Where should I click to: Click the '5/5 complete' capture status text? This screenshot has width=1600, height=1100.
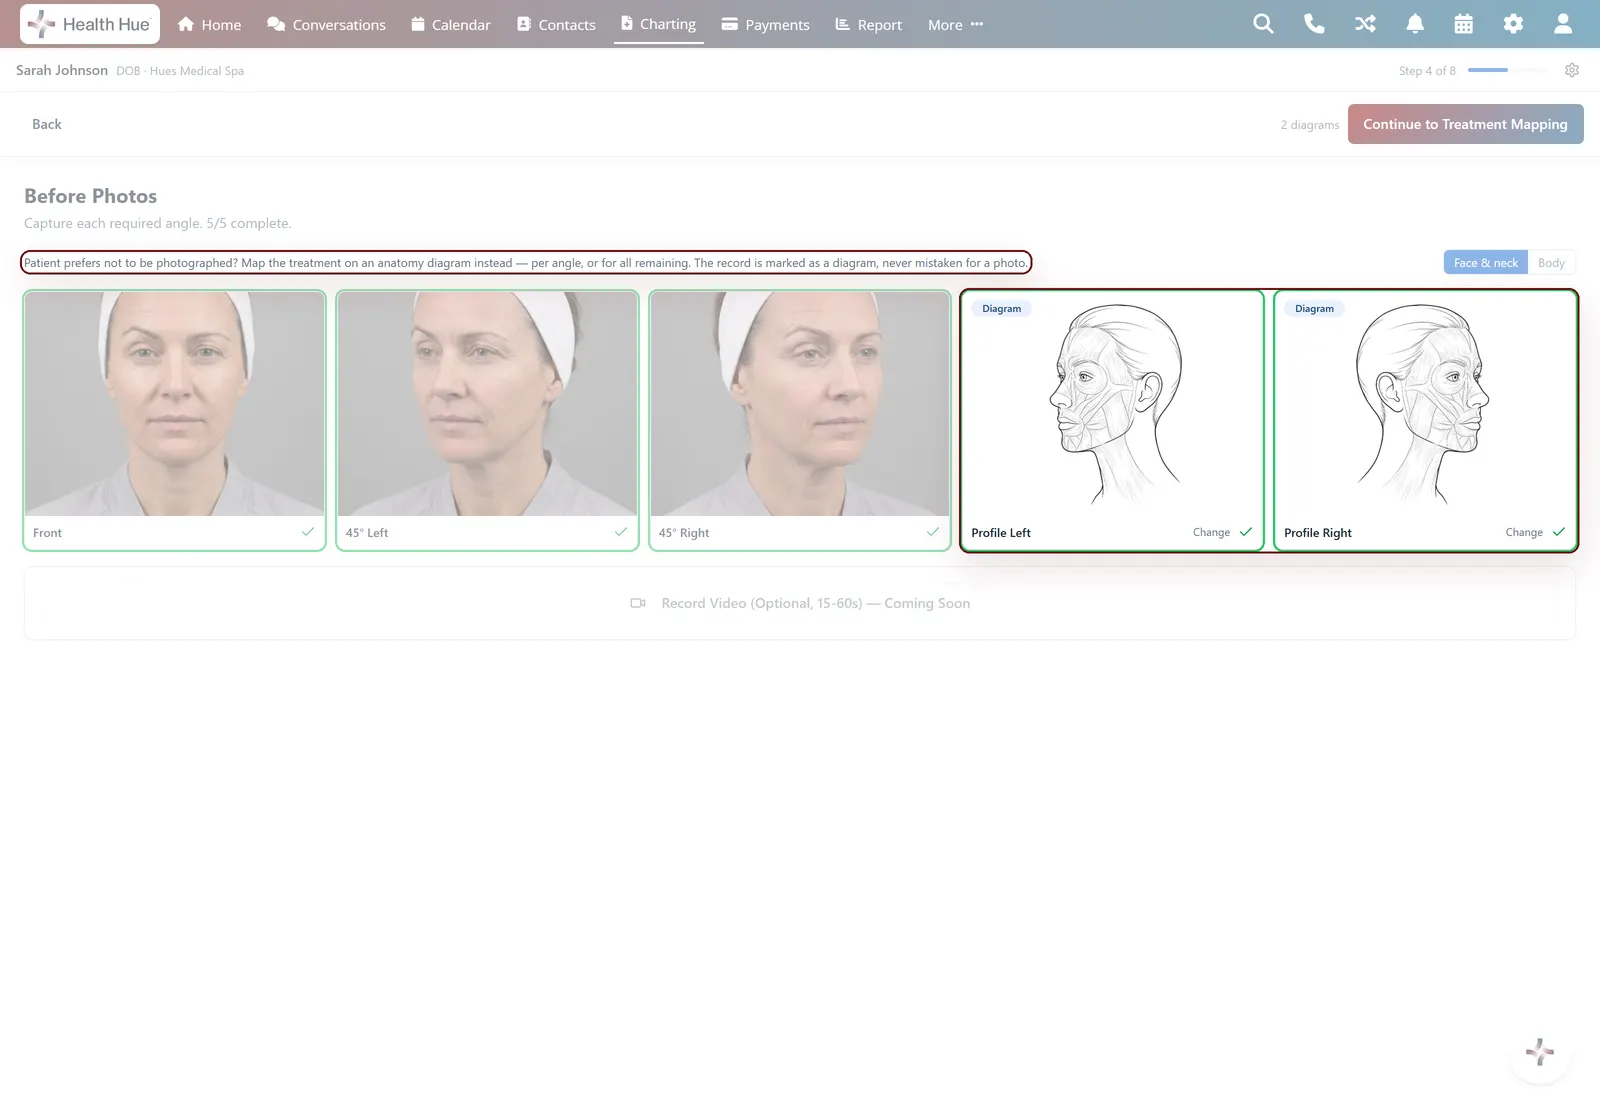pyautogui.click(x=249, y=223)
